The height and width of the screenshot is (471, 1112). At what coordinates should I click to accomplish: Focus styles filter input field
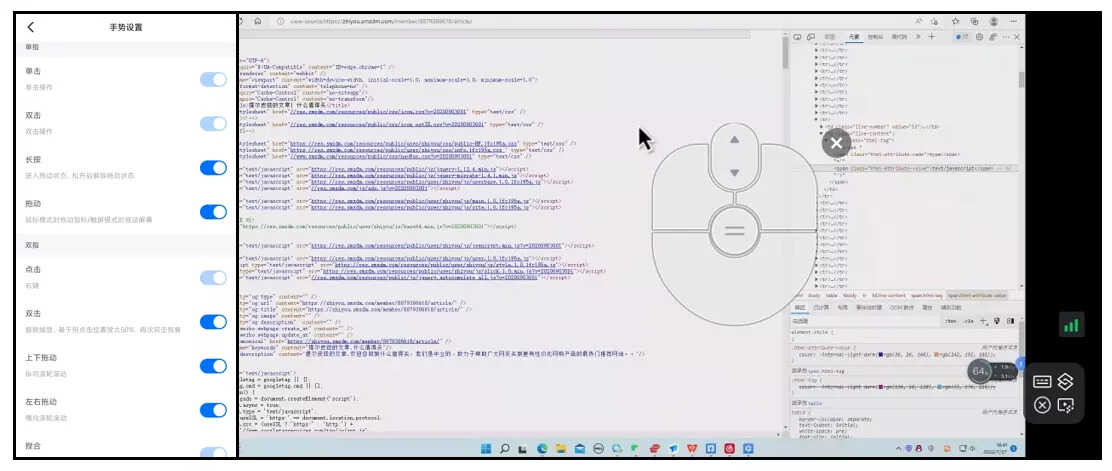[x=865, y=321]
